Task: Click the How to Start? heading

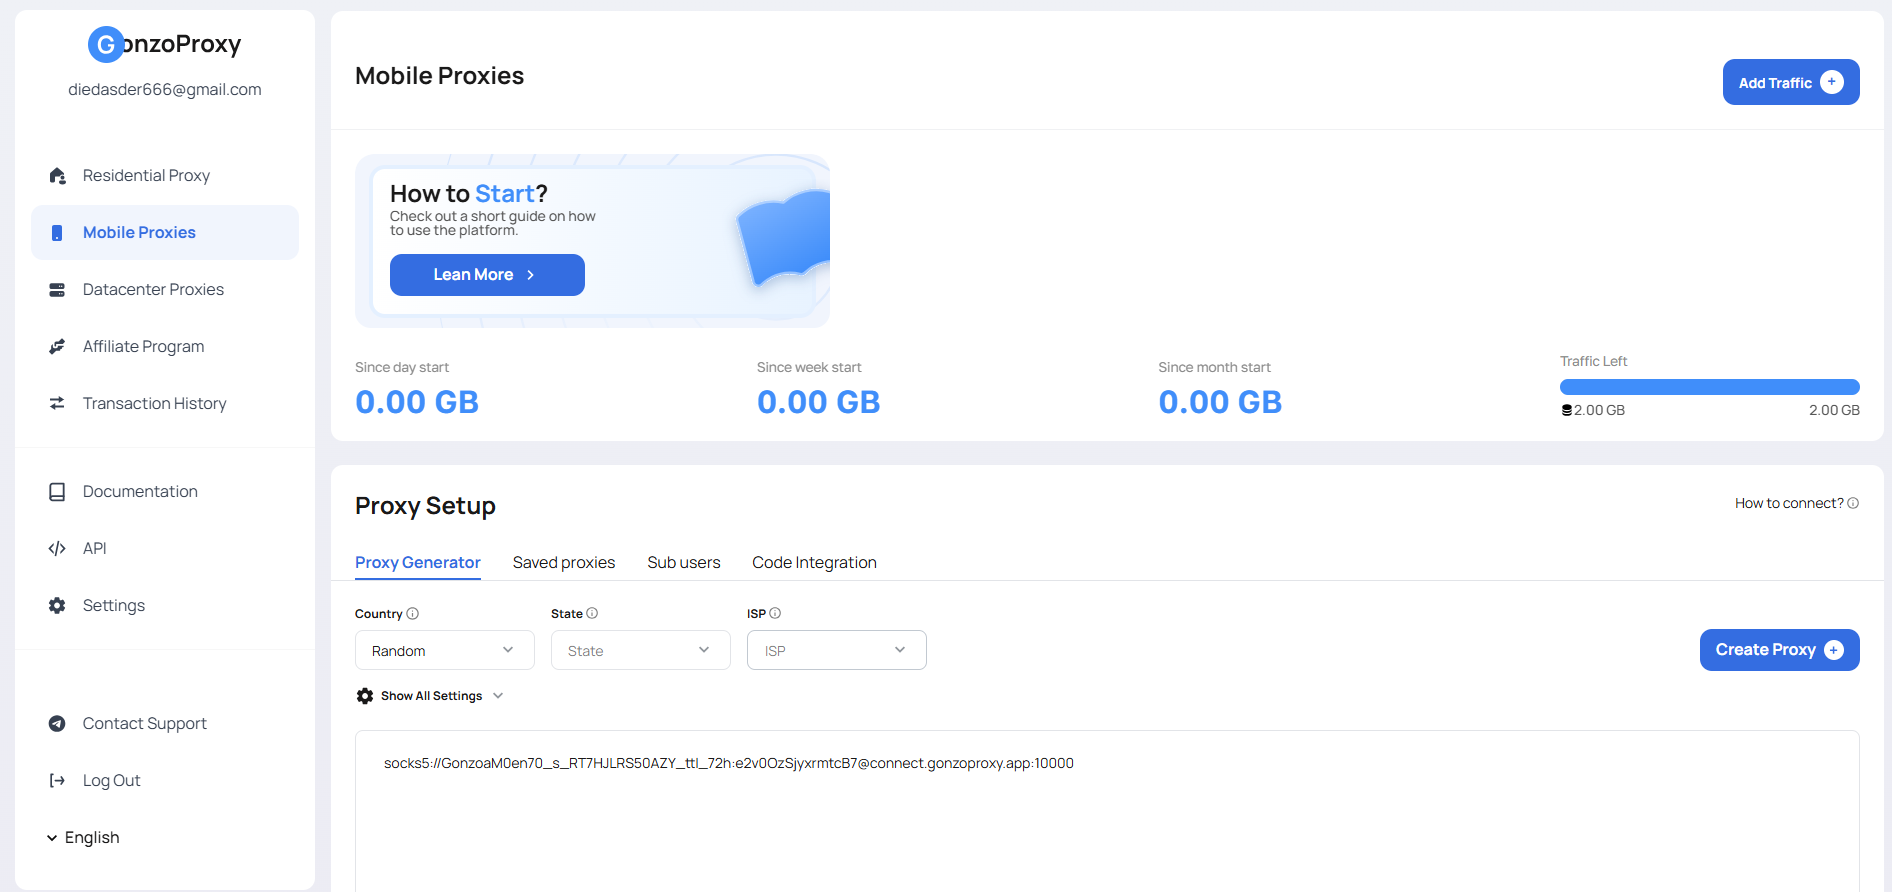Action: click(x=469, y=193)
